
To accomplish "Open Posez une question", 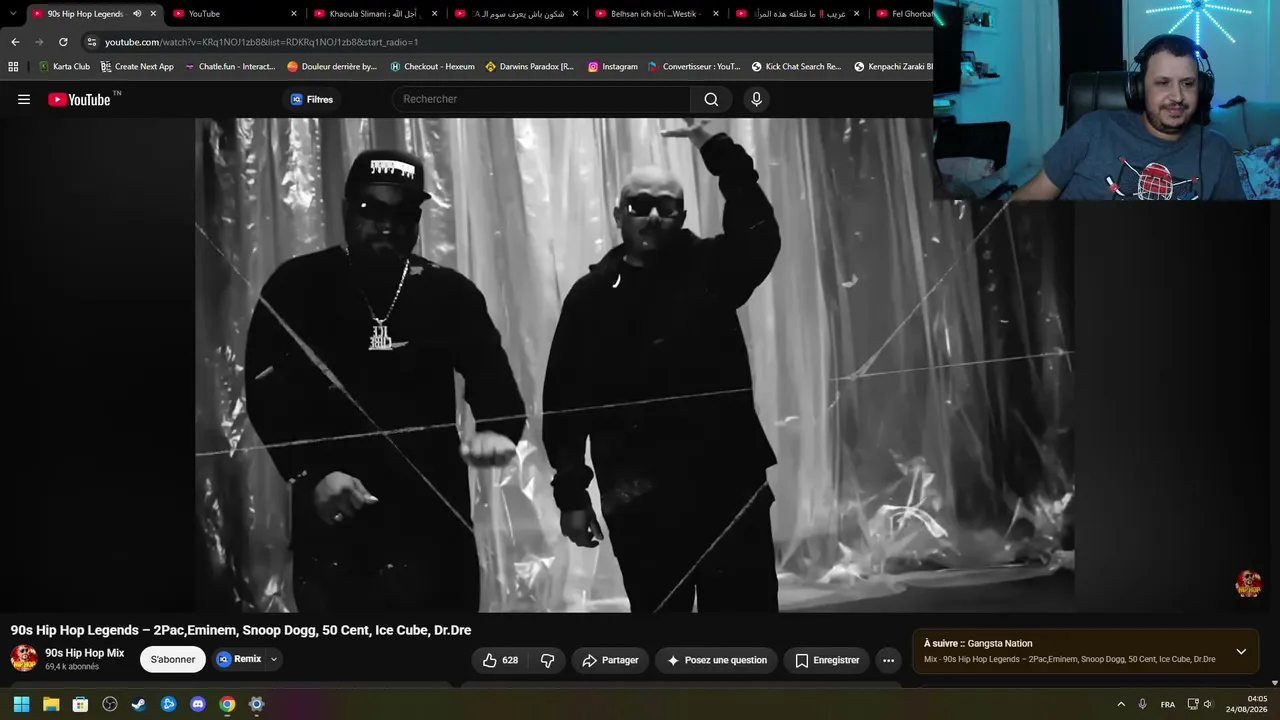I will coord(717,660).
